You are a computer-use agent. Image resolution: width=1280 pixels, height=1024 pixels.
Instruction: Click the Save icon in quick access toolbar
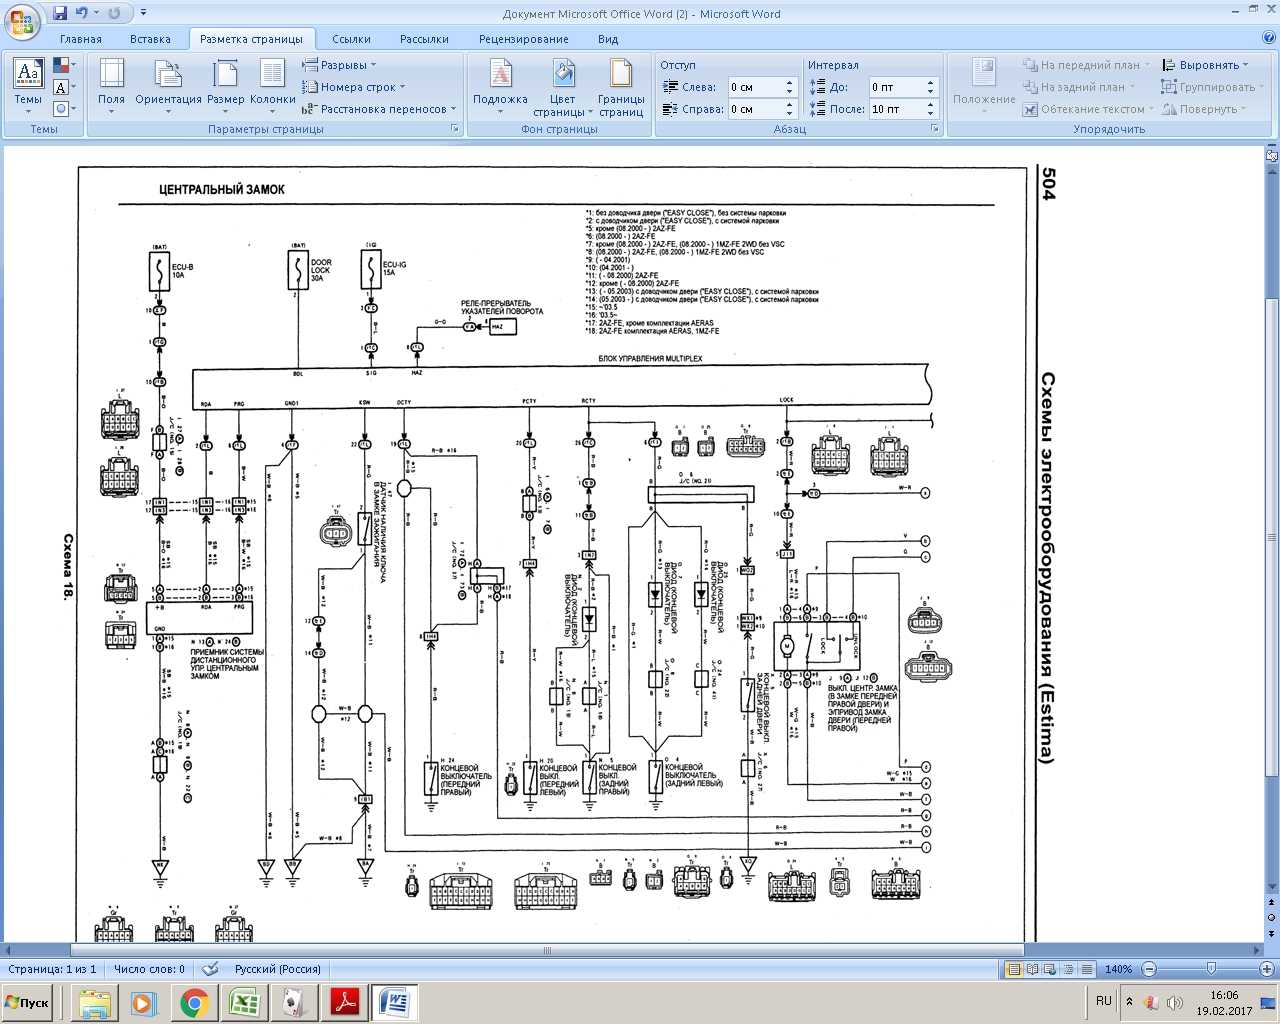[60, 13]
